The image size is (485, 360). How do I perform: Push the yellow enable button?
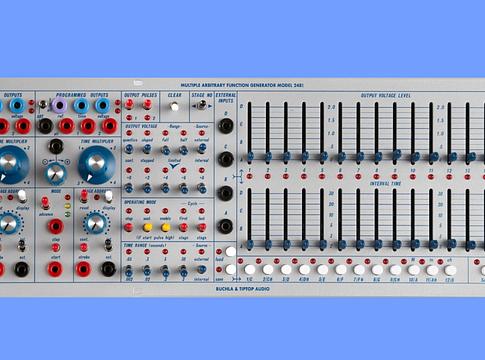pos(166,227)
